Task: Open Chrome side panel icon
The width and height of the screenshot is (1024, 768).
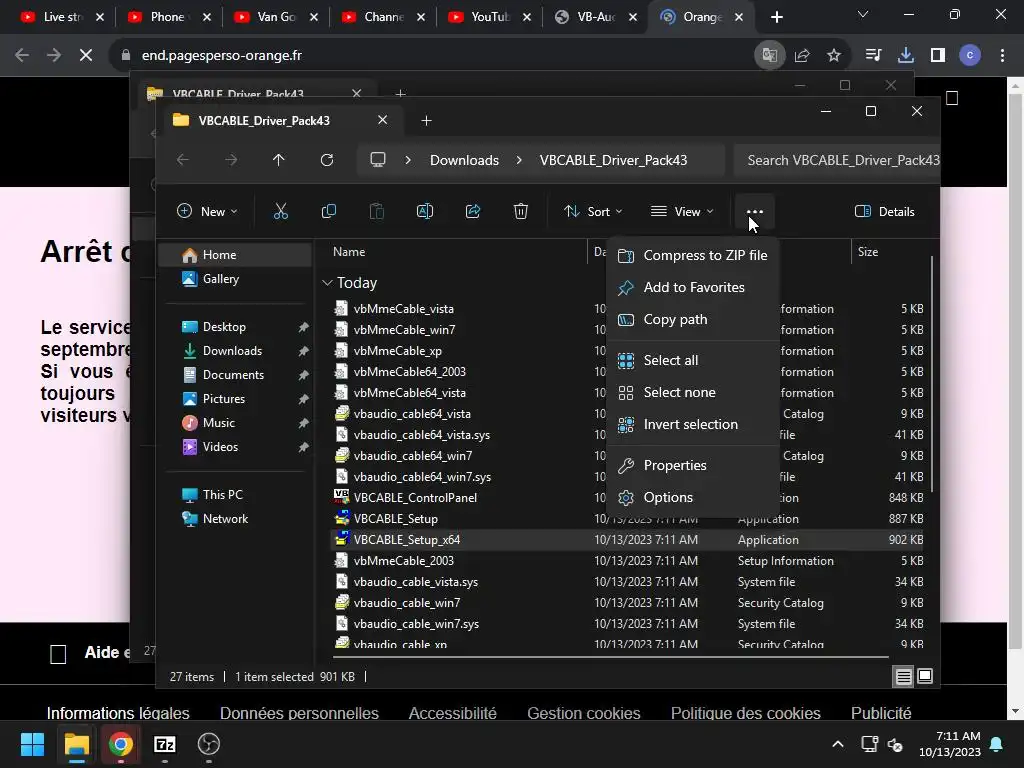Action: point(938,56)
